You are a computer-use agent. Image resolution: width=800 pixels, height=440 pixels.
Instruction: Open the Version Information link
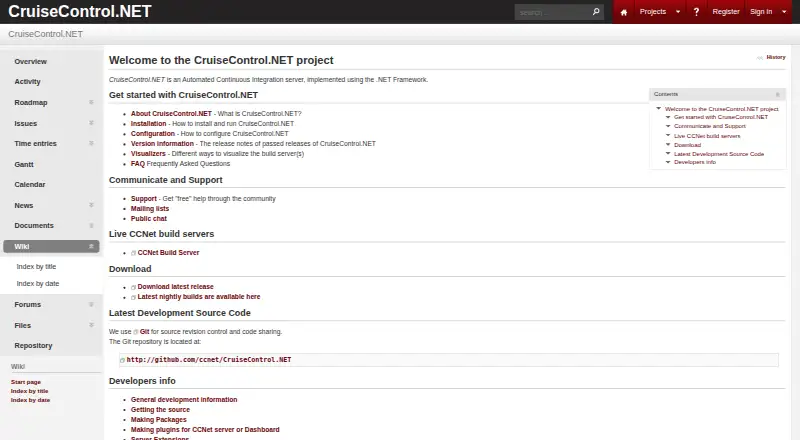[162, 144]
